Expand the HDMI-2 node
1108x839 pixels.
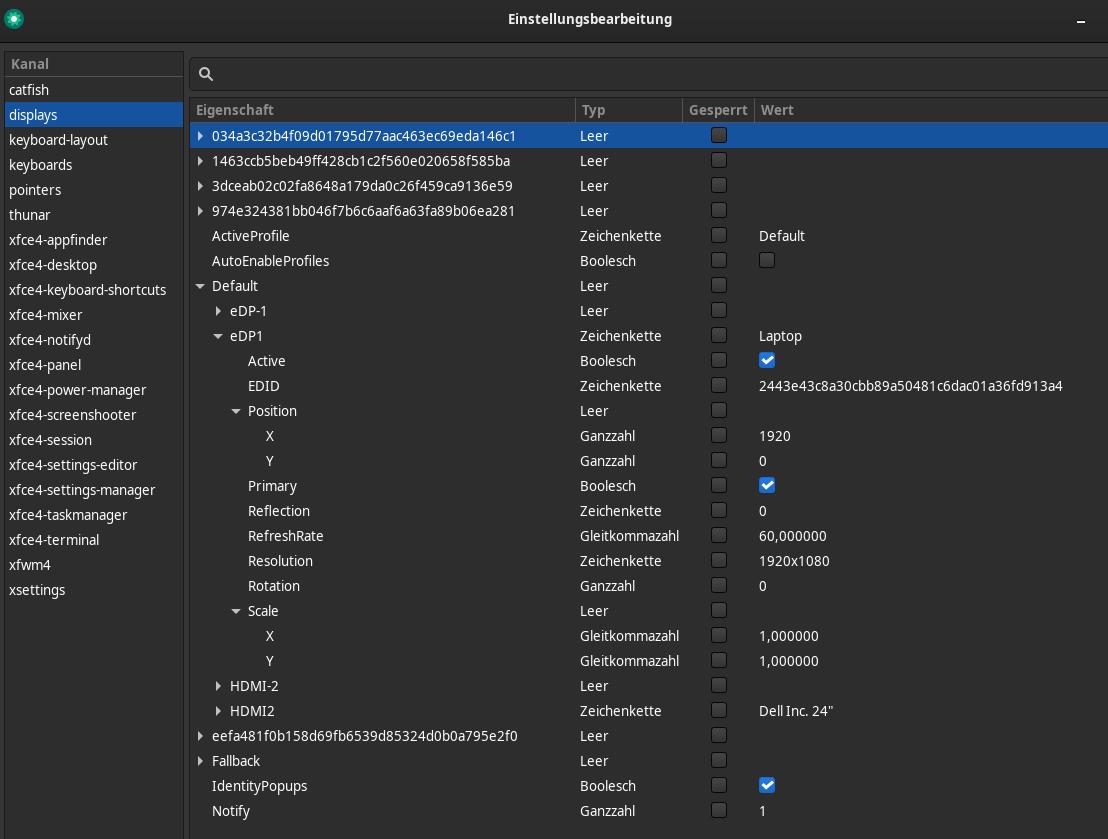[218, 686]
